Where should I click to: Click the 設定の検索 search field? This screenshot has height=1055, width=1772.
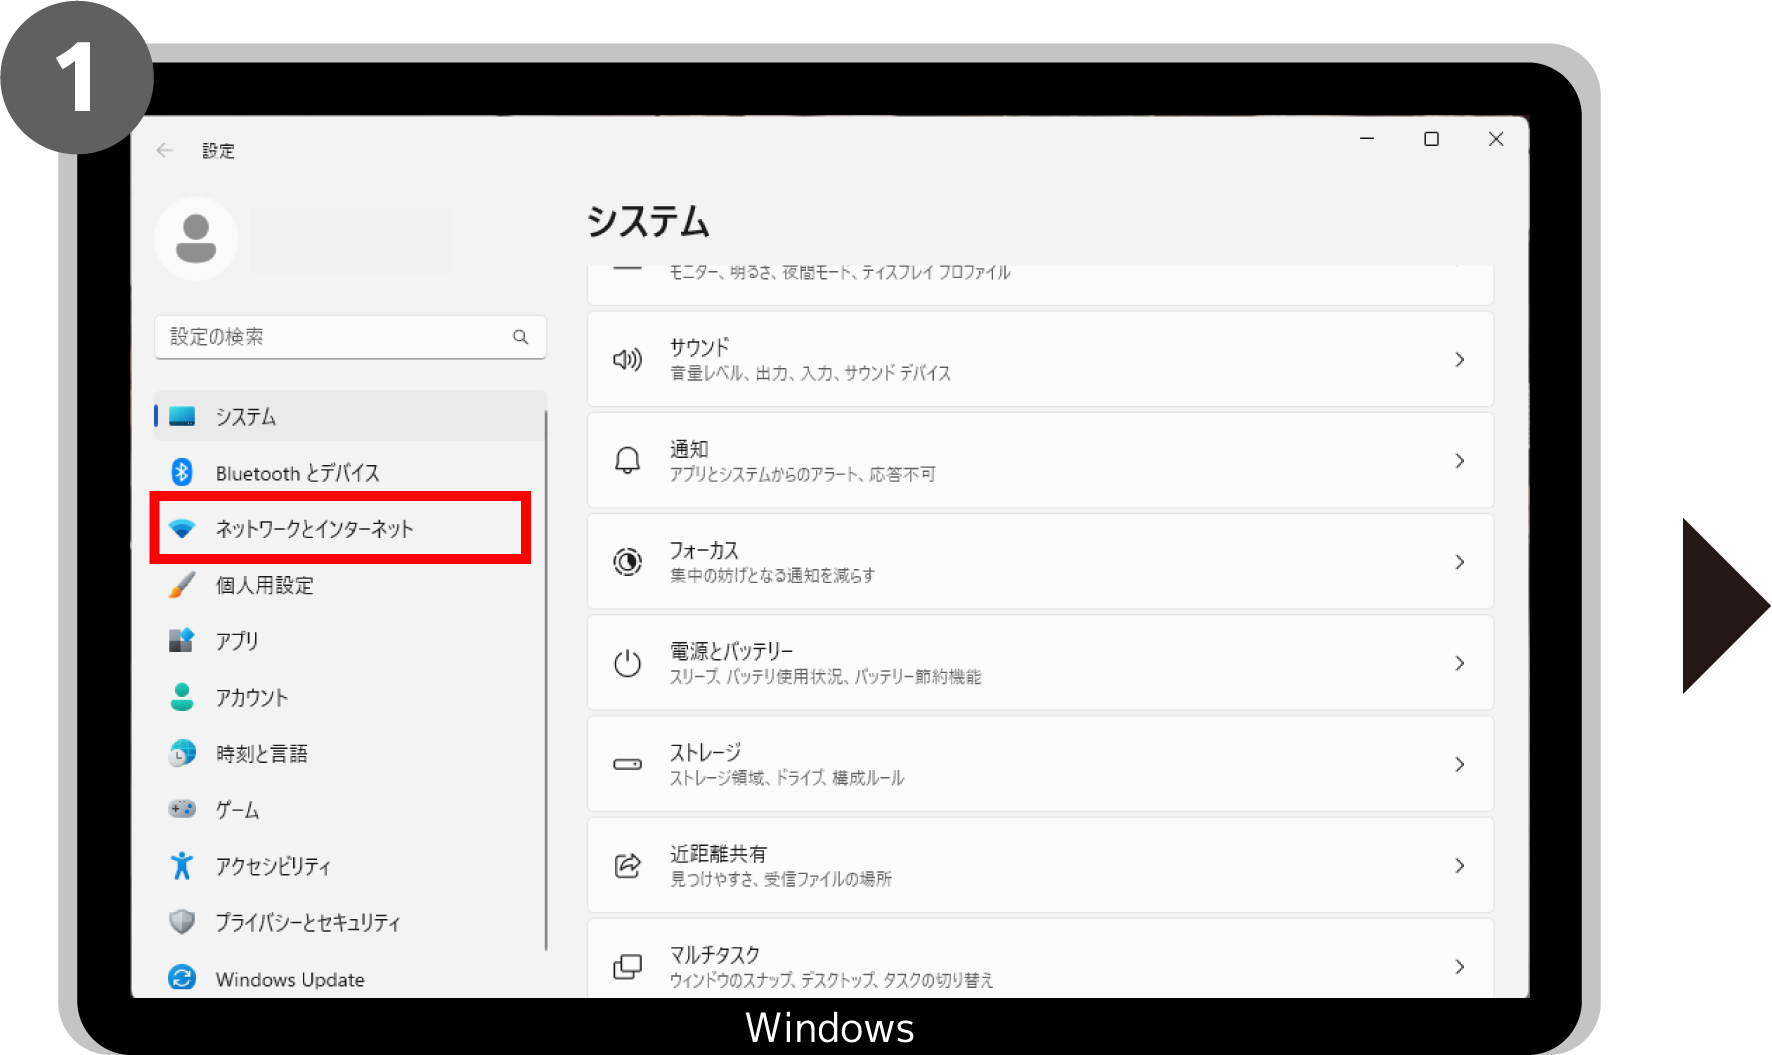335,337
